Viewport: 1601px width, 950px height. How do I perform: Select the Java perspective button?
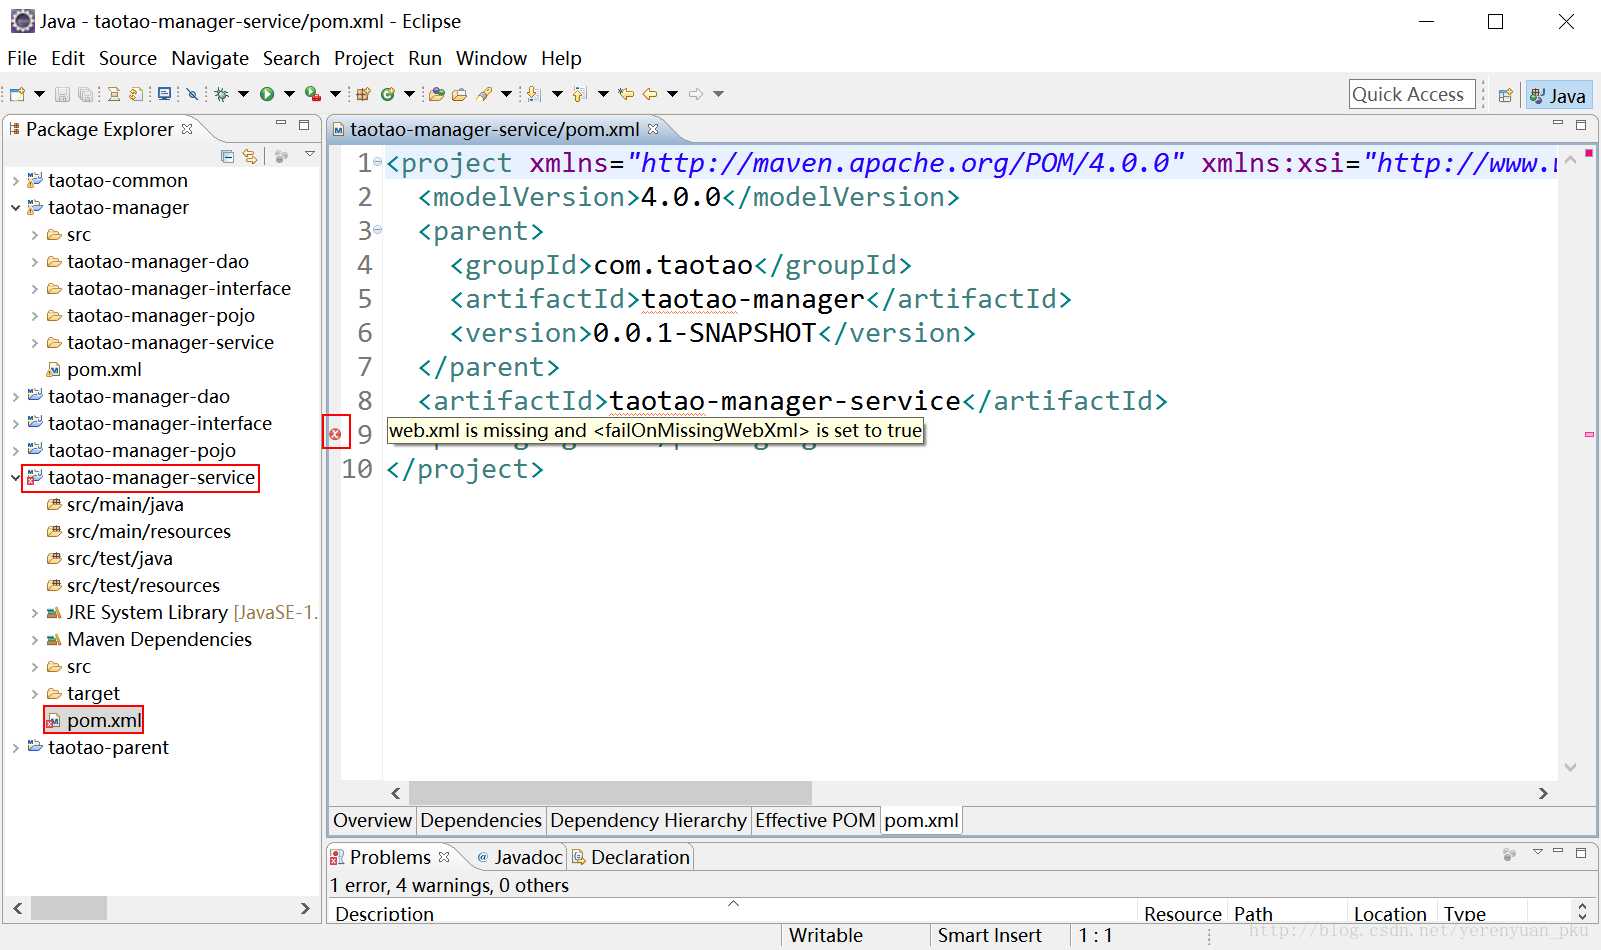tap(1559, 96)
